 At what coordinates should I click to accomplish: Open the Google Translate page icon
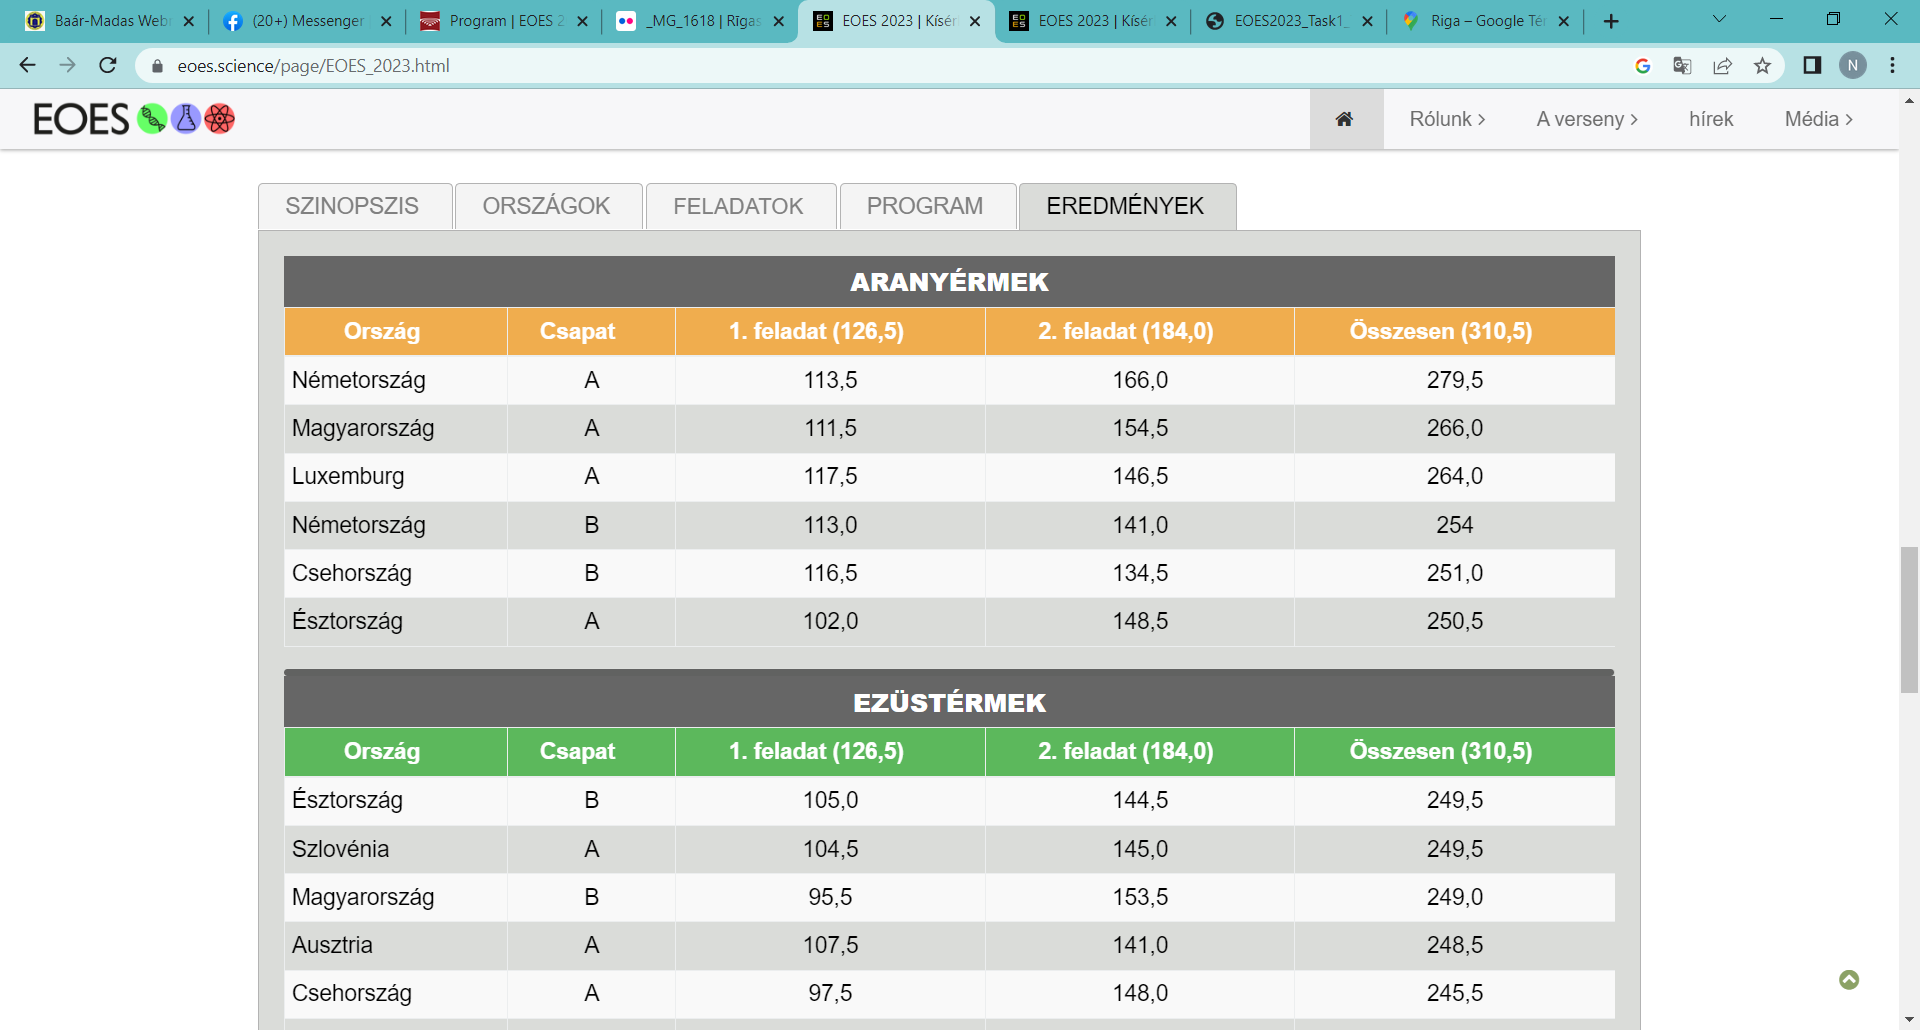(x=1682, y=66)
